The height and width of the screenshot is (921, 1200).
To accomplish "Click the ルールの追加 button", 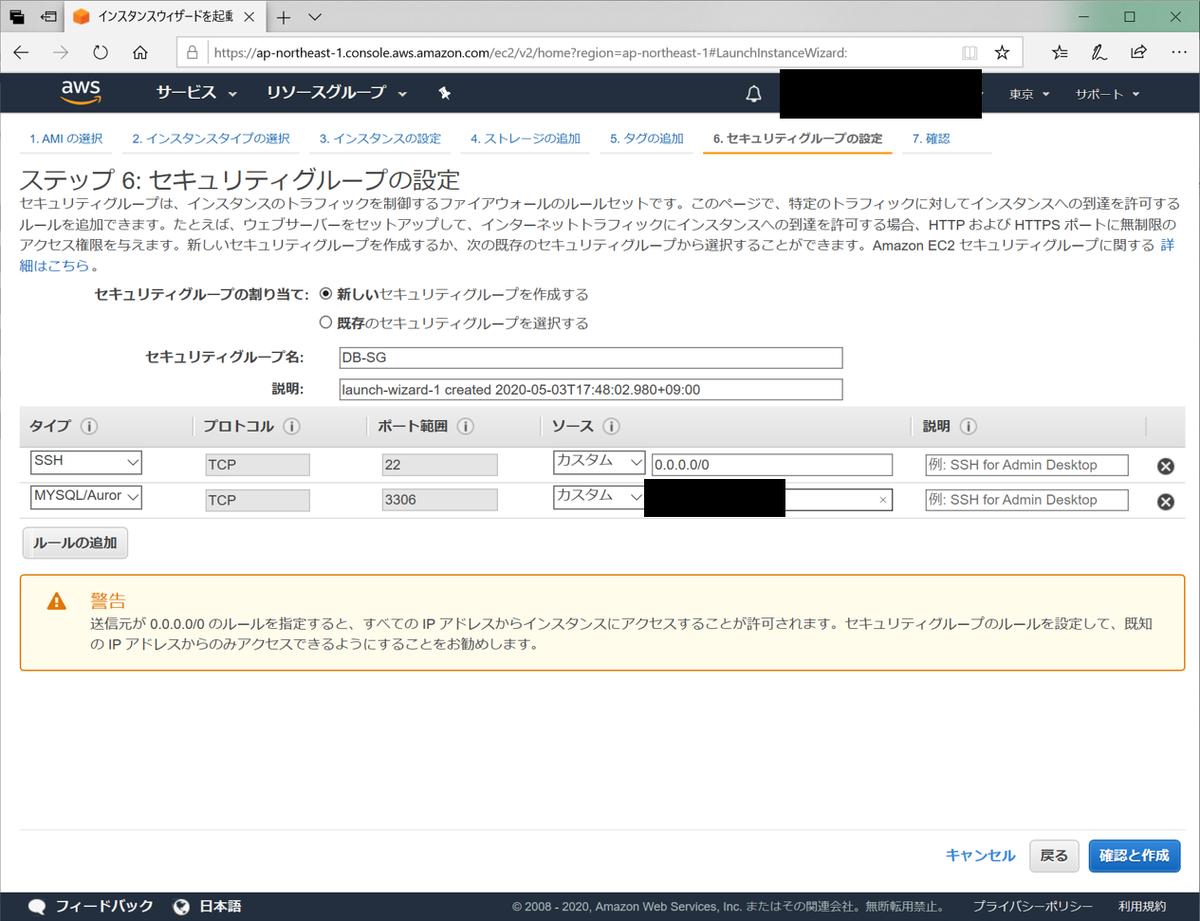I will click(x=74, y=542).
